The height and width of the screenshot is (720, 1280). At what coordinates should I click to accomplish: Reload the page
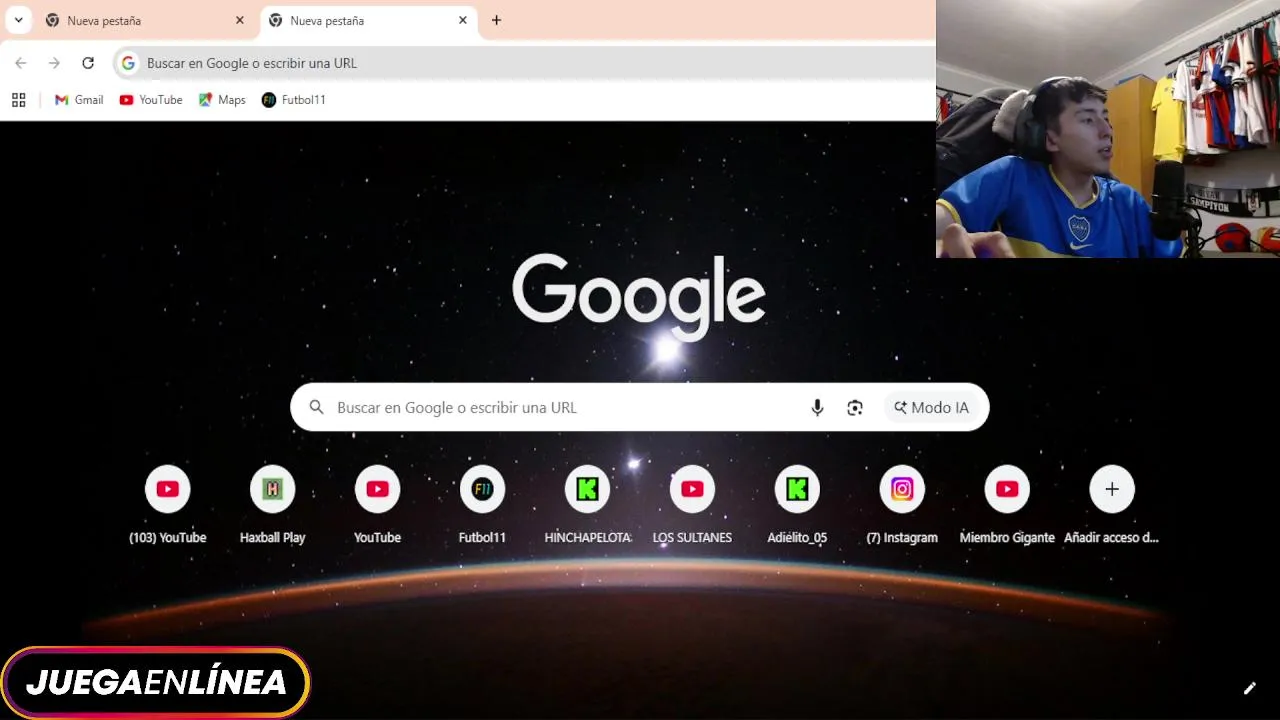[x=88, y=63]
